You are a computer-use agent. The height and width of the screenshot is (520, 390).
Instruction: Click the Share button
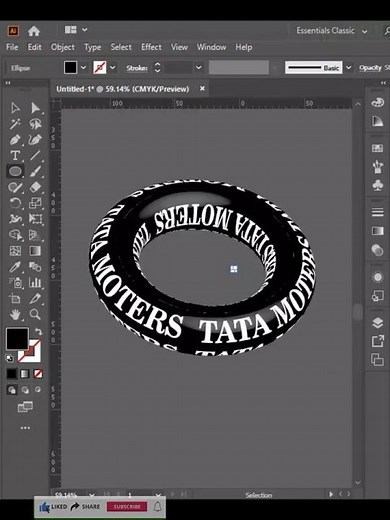(85, 507)
